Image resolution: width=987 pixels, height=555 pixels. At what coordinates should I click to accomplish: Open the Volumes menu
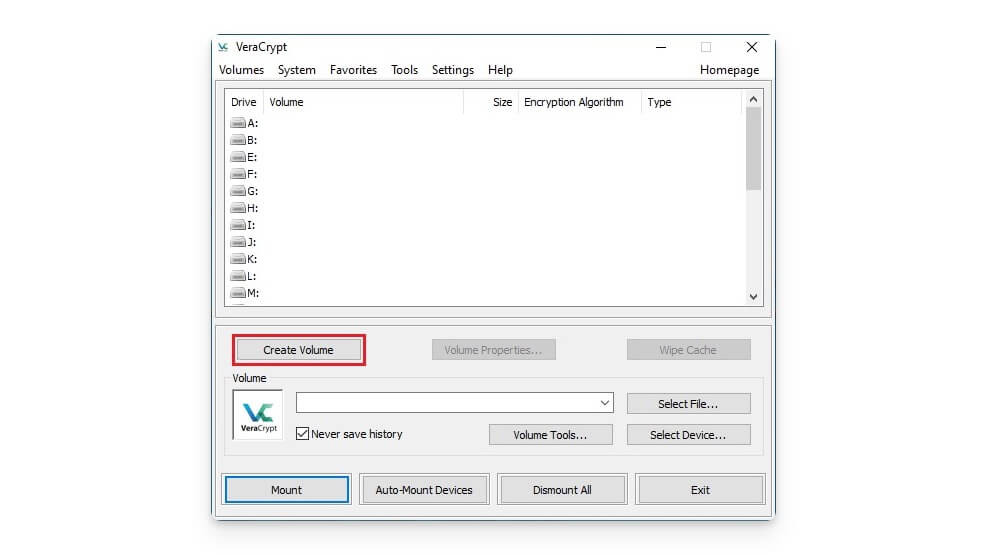241,70
